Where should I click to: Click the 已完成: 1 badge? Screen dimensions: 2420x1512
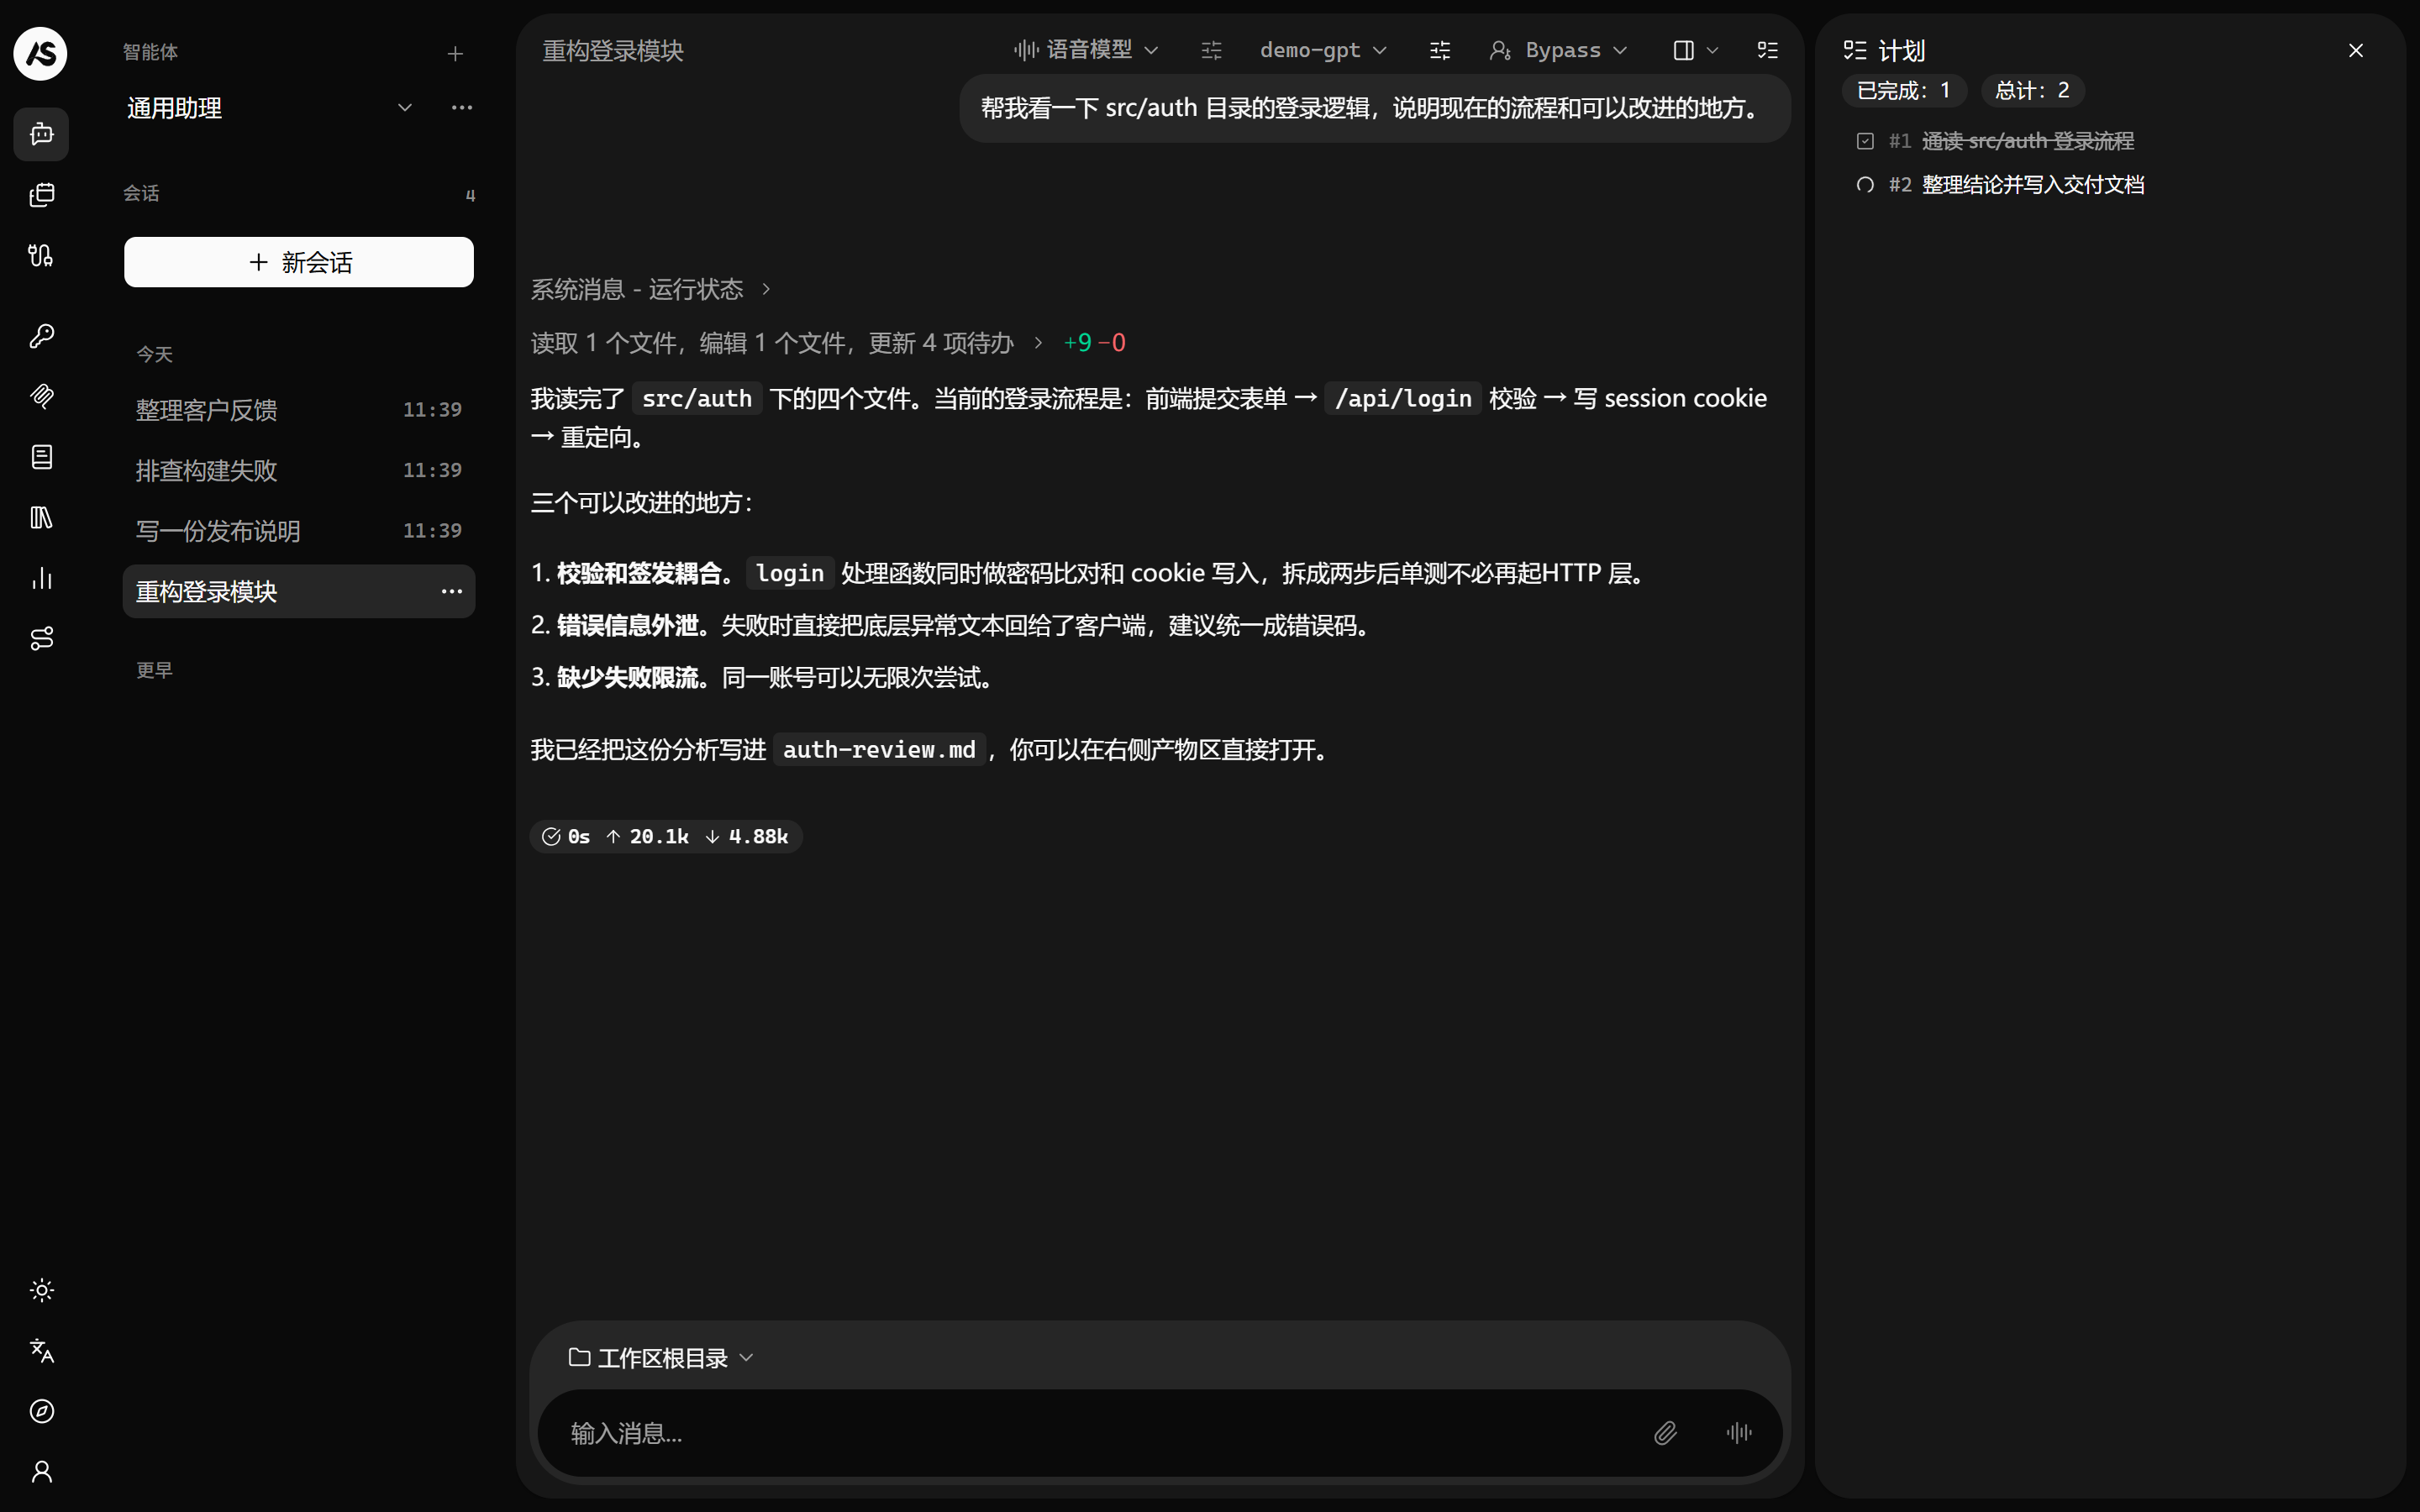(1904, 91)
